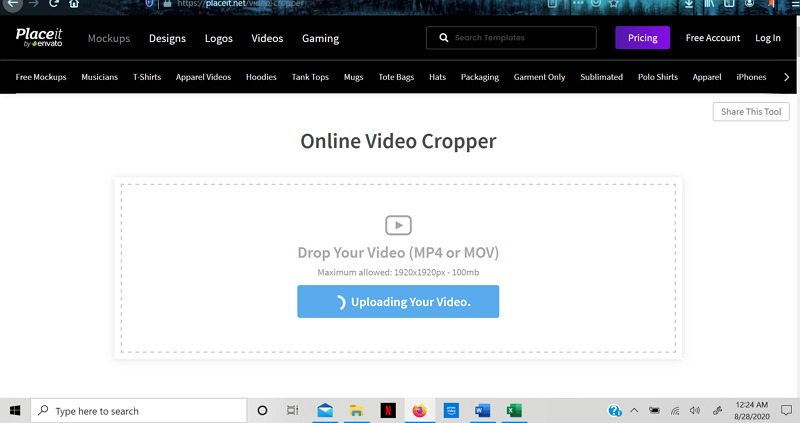
Task: Show more categories with right arrow
Action: (x=786, y=77)
